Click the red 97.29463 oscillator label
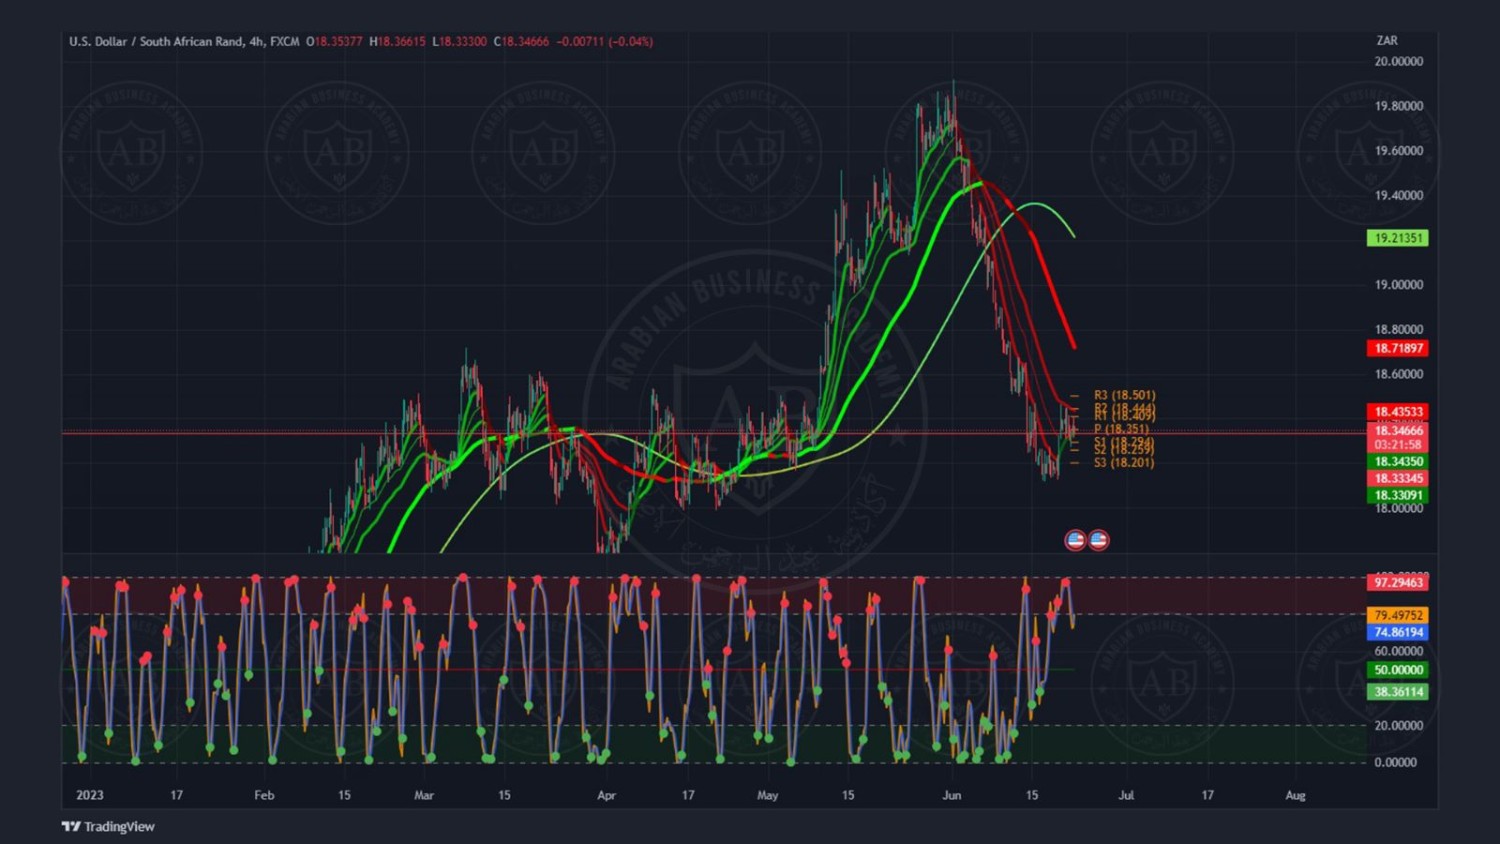This screenshot has height=844, width=1500. point(1398,583)
